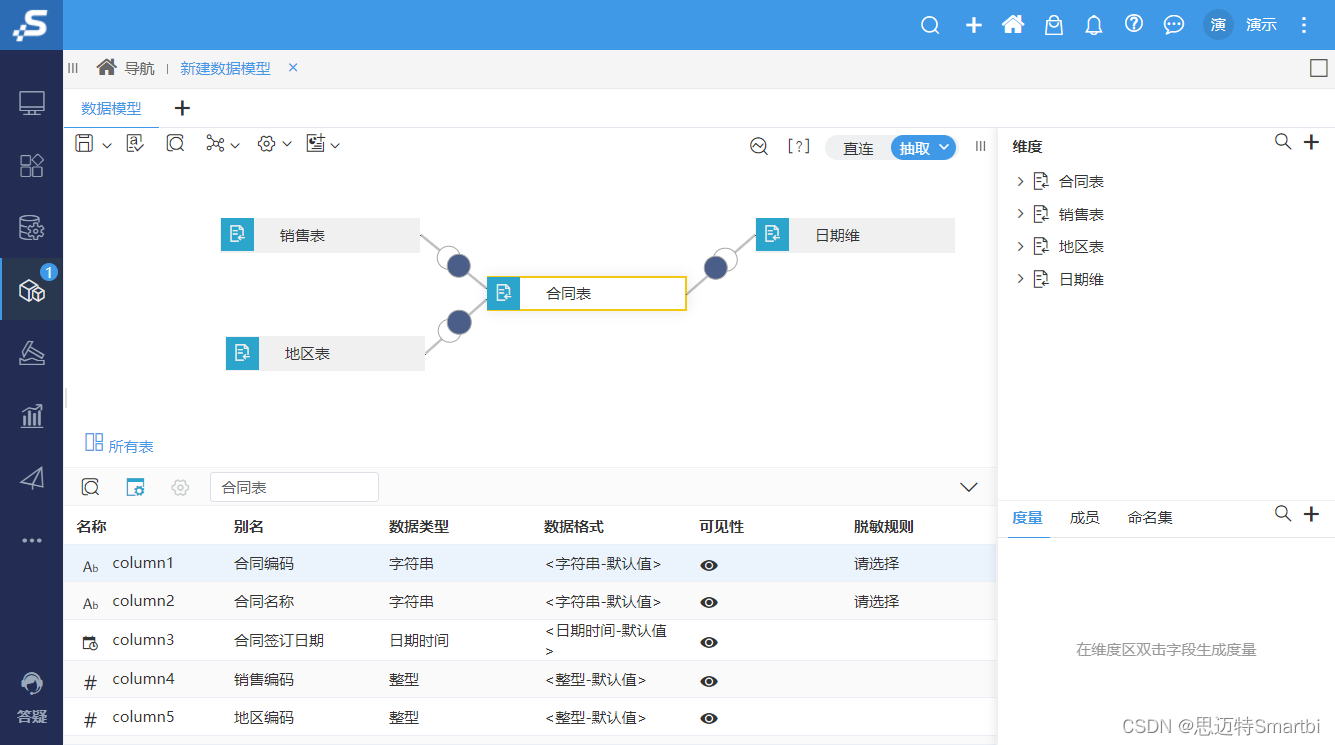
Task: Open 脱敏规则 请选择 for column1
Action: (876, 564)
